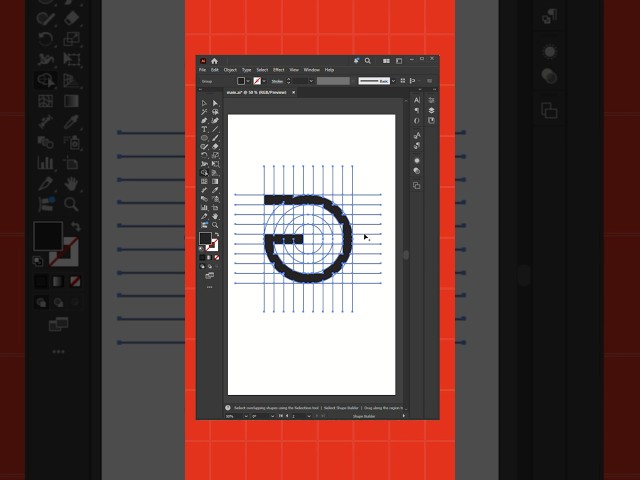
Task: Select the Artboard tool
Action: pyautogui.click(x=215, y=207)
